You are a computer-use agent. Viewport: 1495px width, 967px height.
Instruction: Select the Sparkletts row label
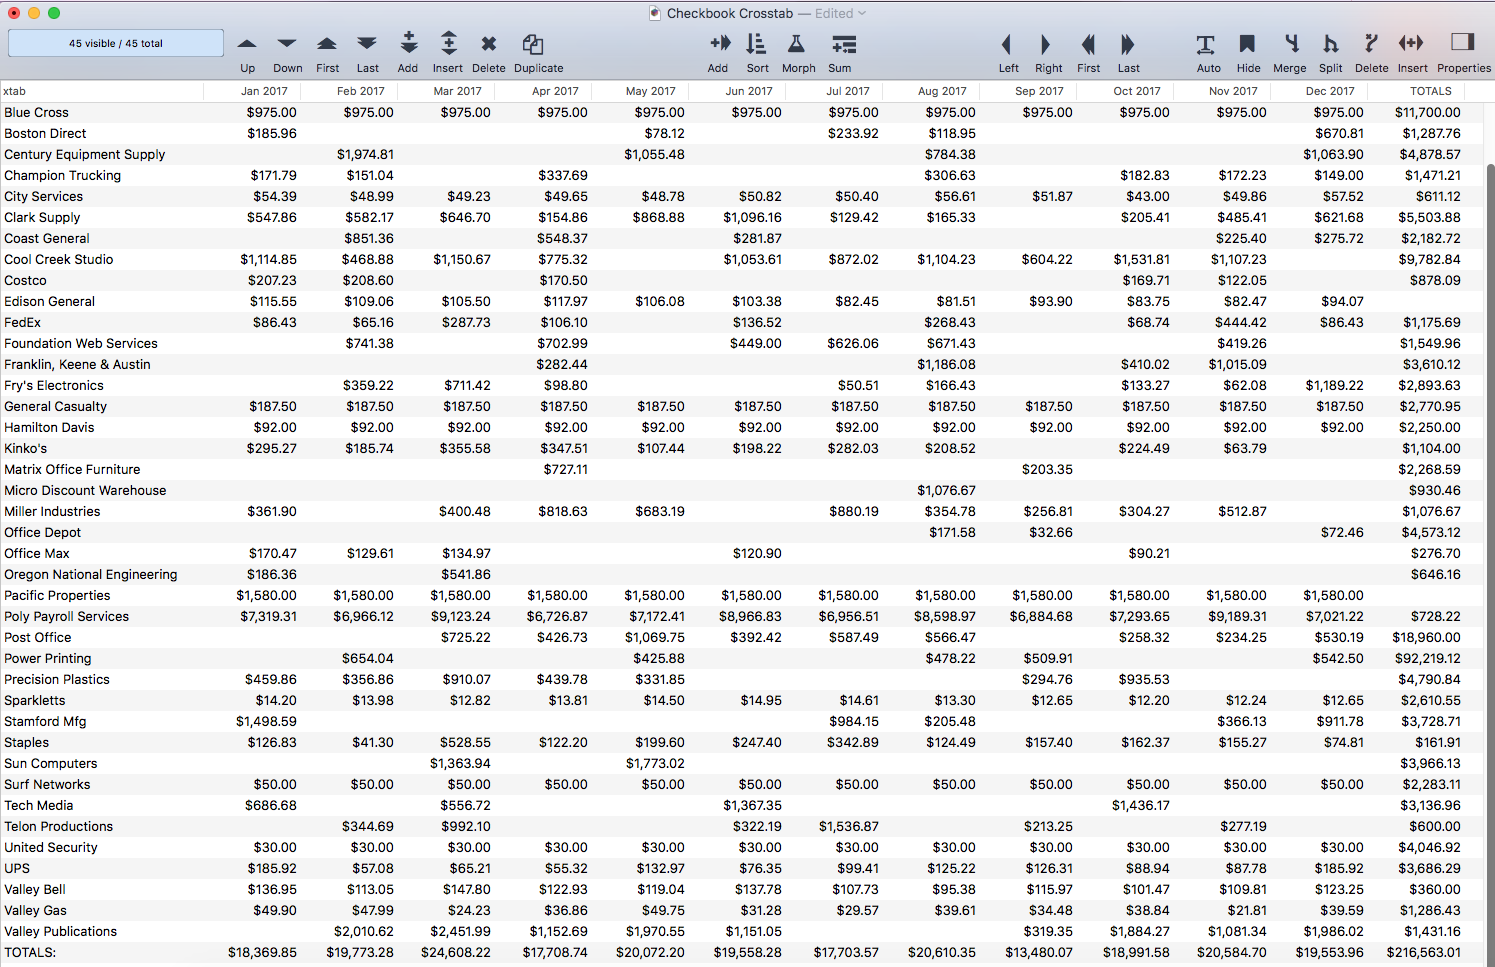tap(34, 700)
